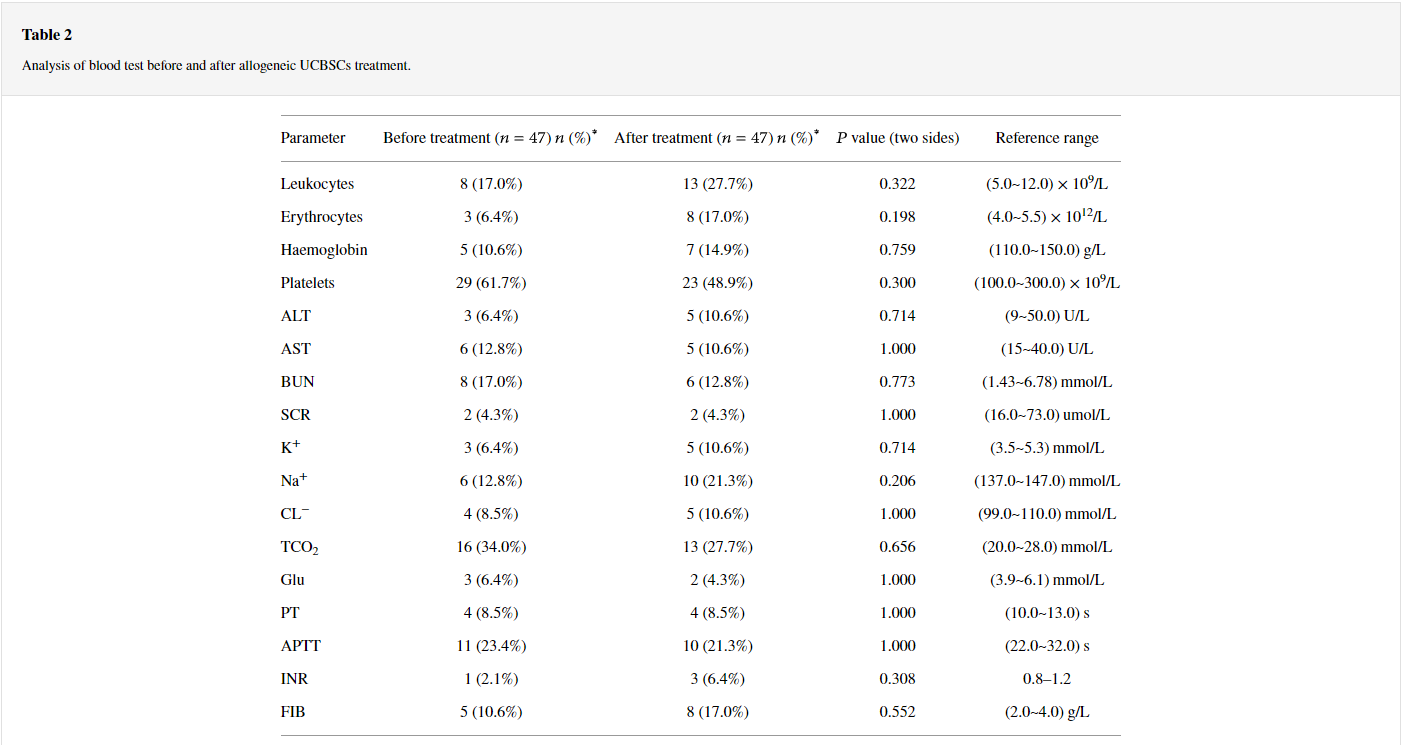Click the Table 2 title
Screen dimensions: 1403x745
47,35
